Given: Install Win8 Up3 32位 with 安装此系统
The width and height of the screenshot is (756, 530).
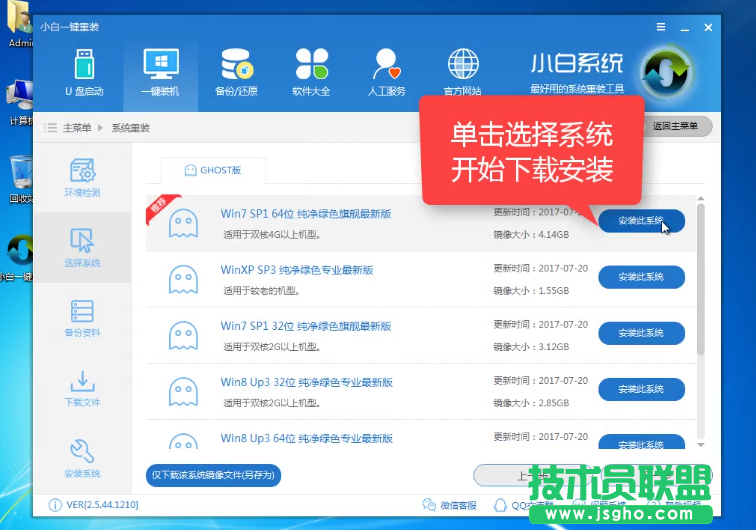Looking at the screenshot, I should [x=641, y=389].
